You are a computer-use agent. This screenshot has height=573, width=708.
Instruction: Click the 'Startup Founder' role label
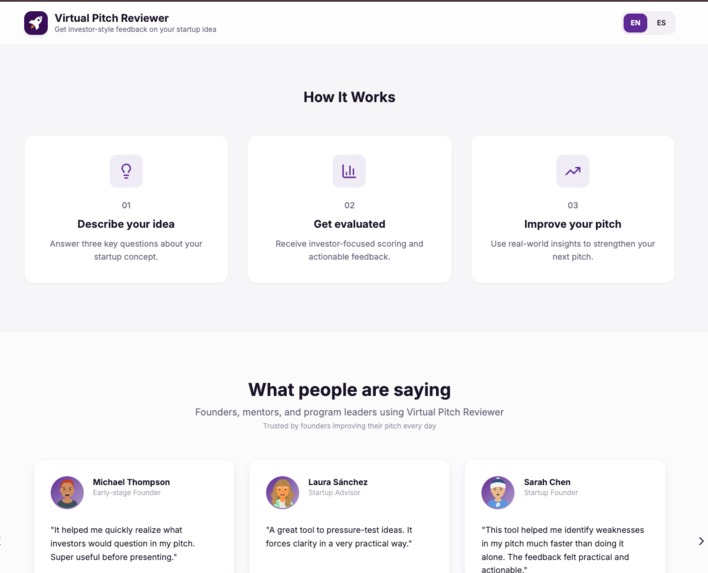[x=551, y=493]
